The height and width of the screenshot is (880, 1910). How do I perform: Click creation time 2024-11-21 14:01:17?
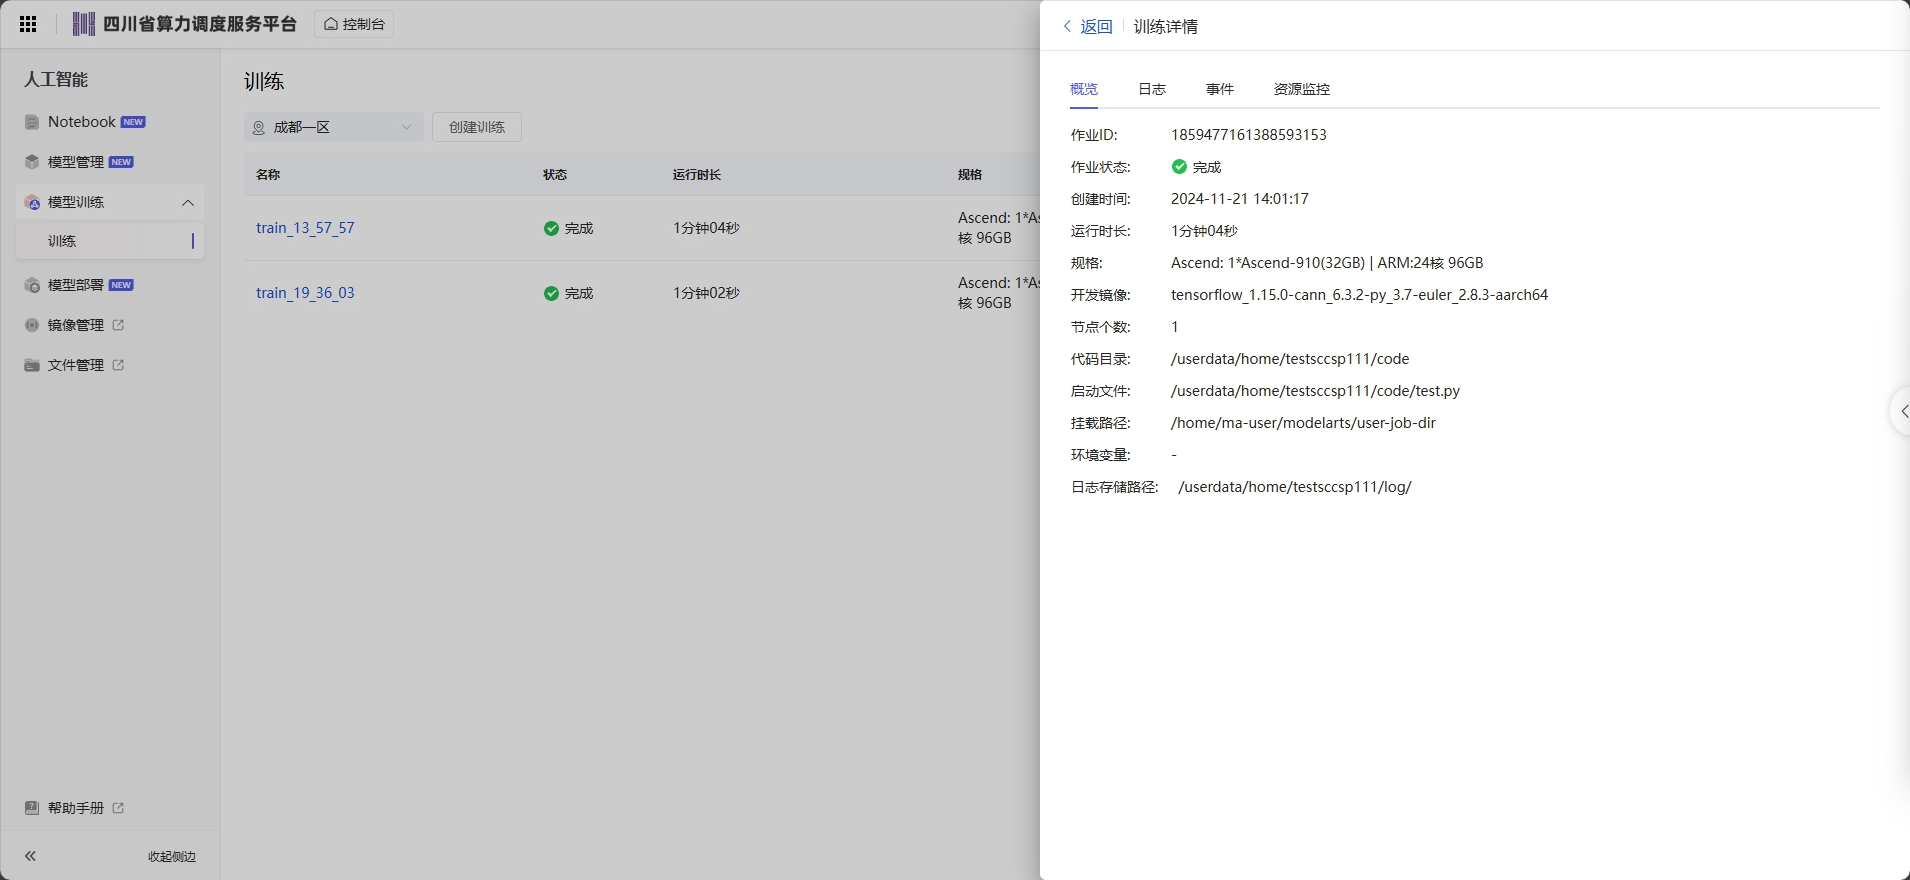coord(1240,199)
